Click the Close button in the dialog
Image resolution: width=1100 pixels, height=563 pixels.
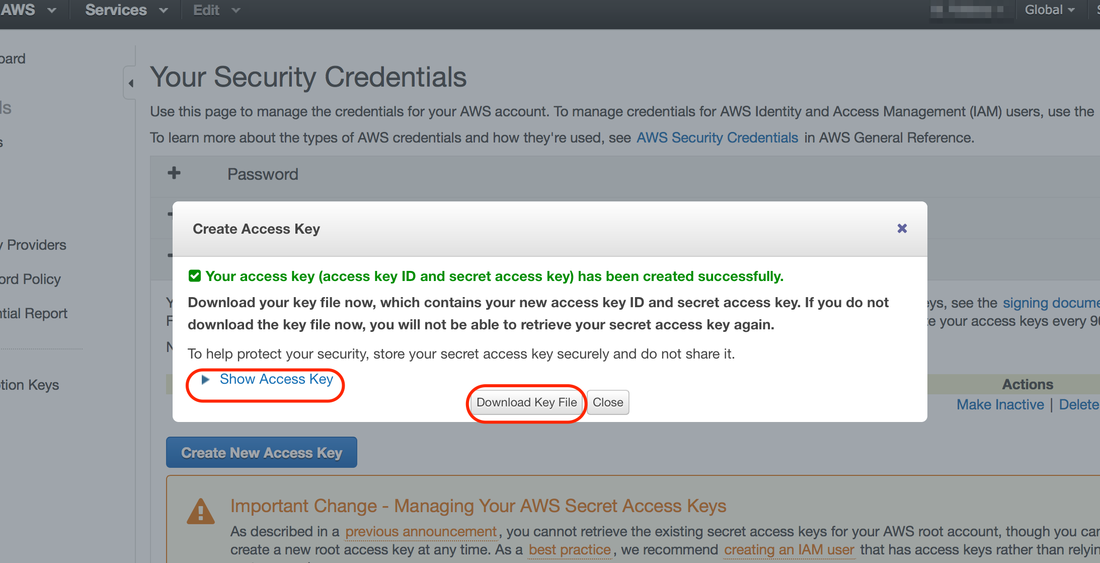(608, 402)
